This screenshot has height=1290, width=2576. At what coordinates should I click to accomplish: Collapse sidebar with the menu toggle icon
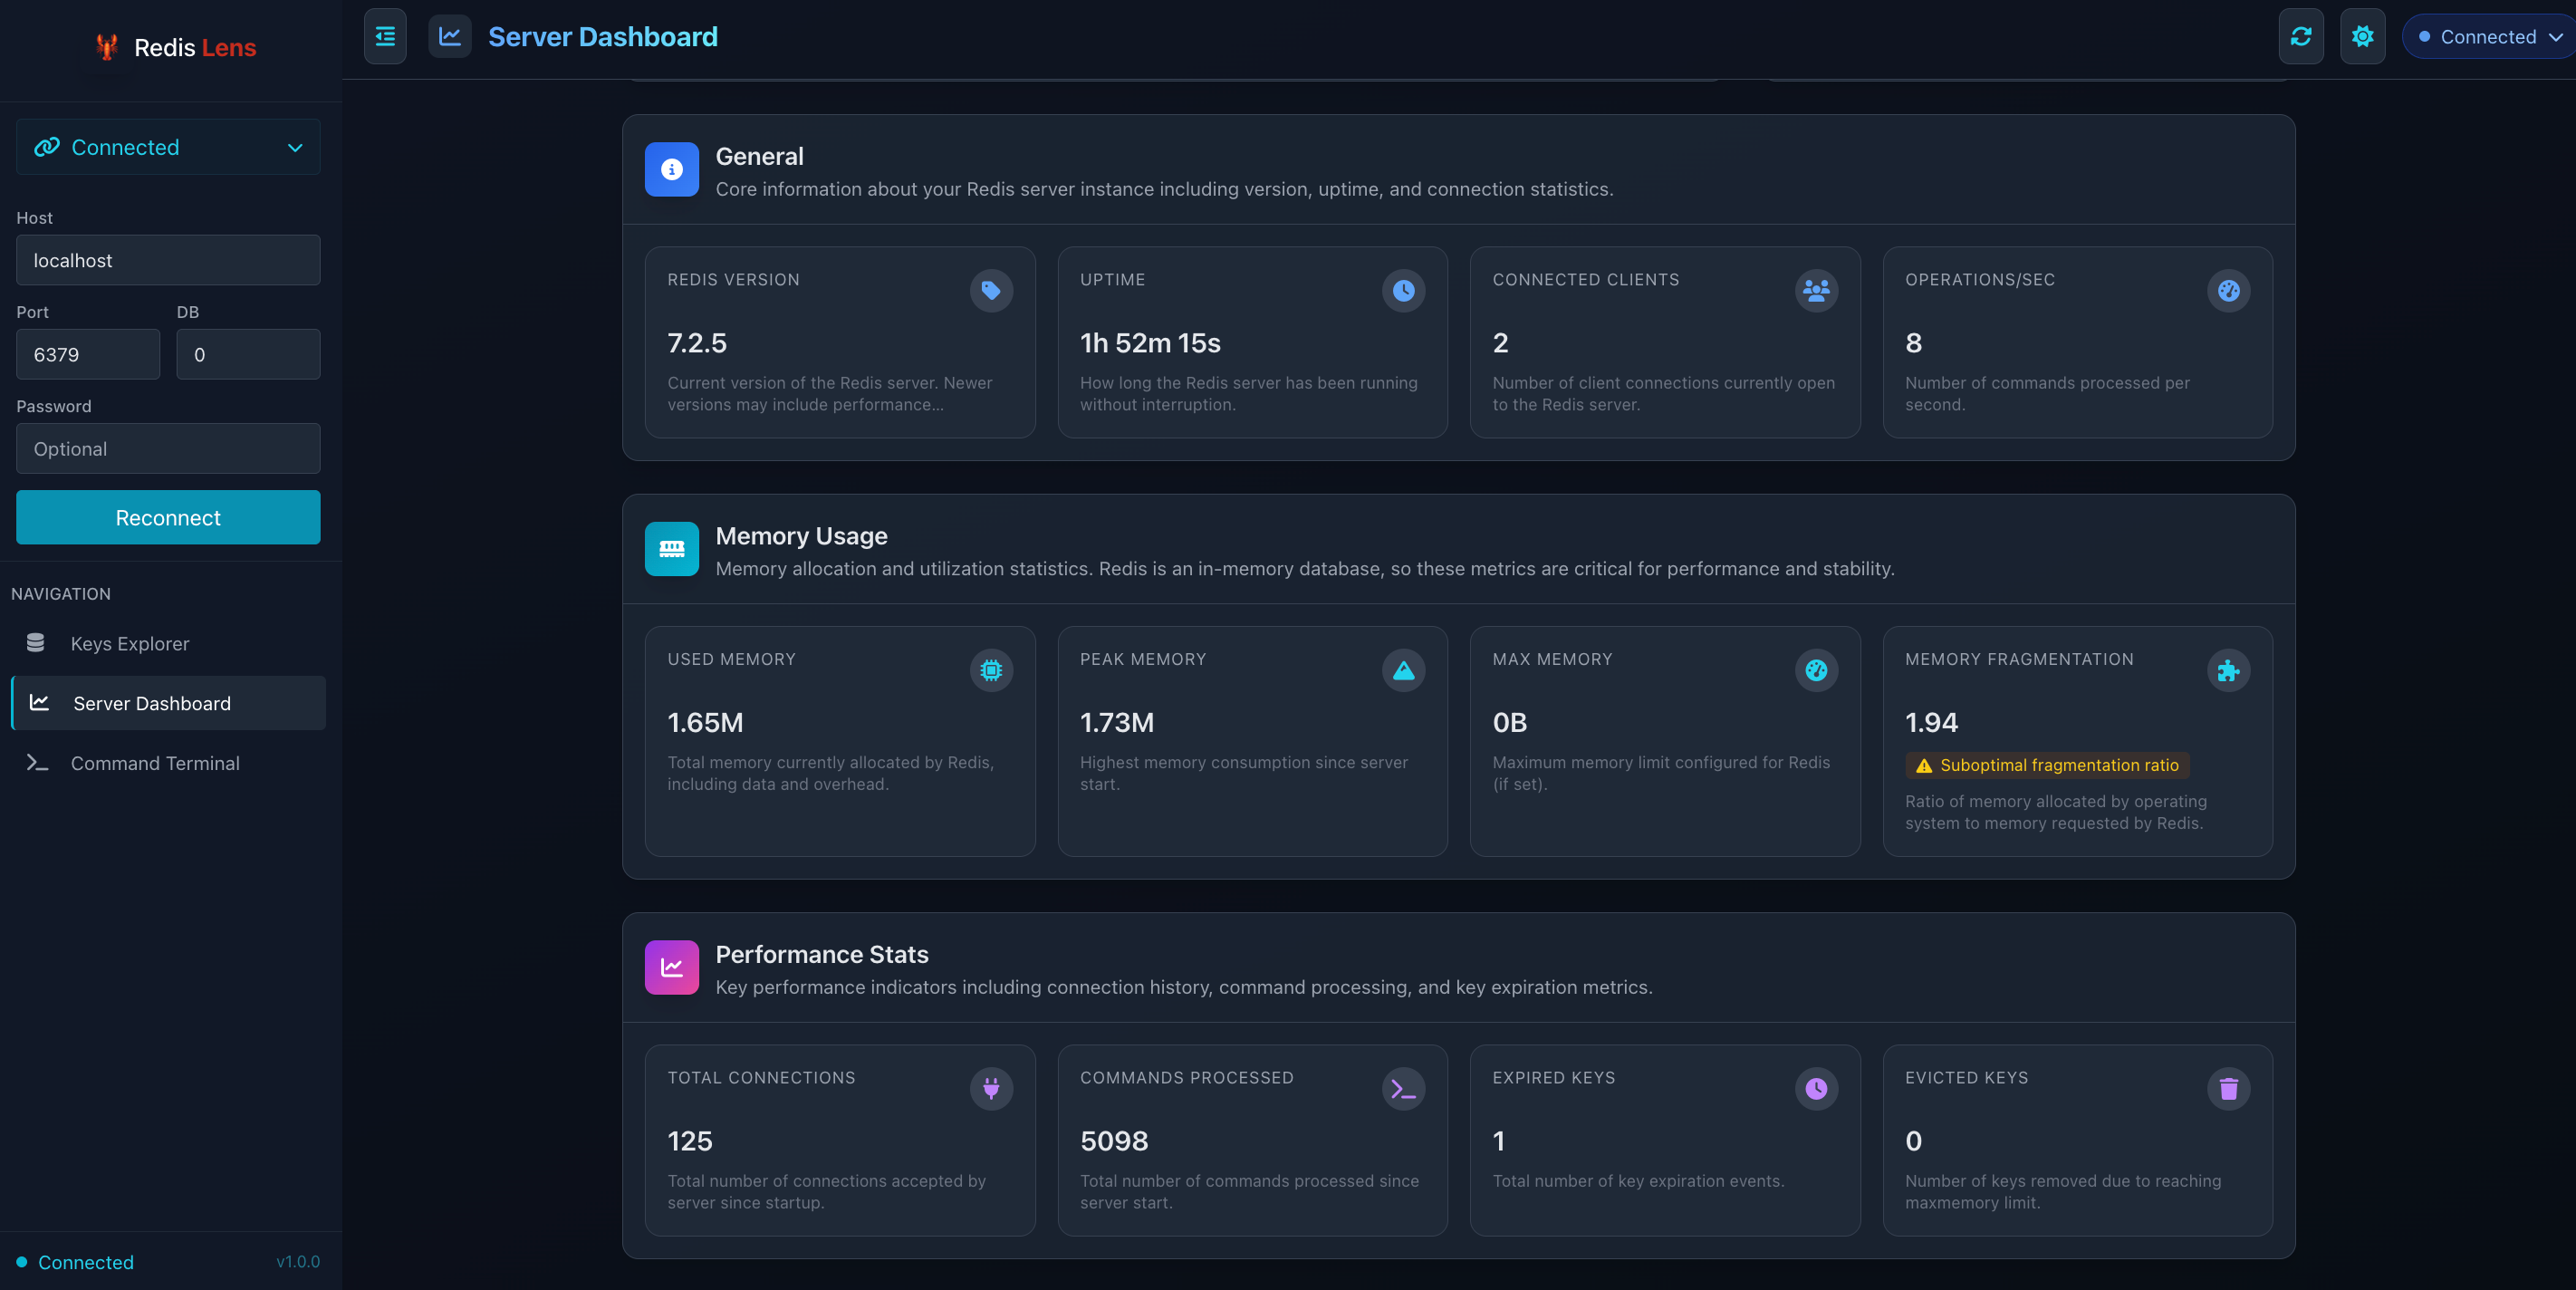pos(385,37)
